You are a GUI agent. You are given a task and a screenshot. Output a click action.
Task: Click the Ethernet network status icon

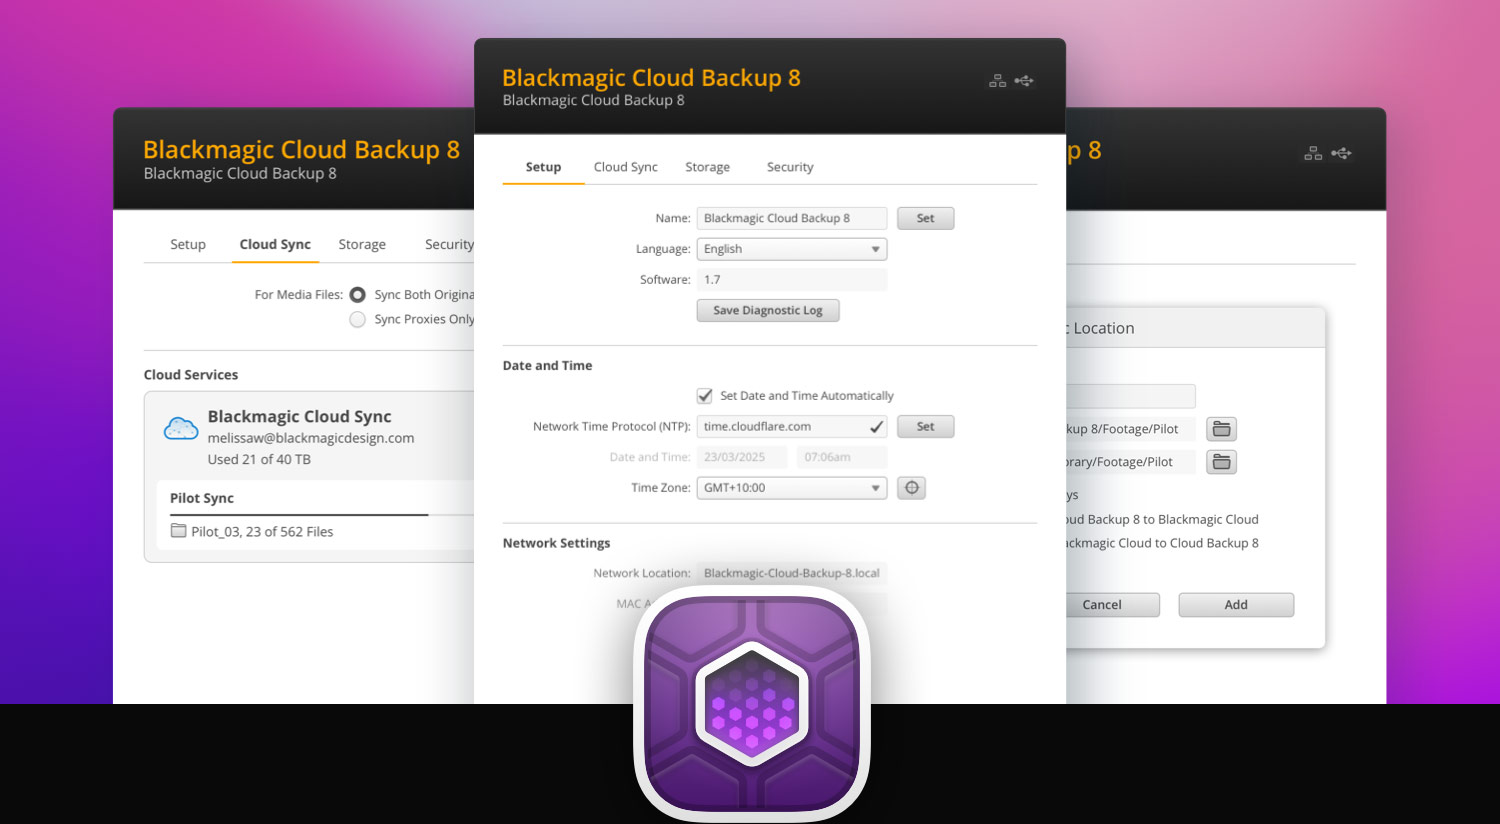coord(997,81)
